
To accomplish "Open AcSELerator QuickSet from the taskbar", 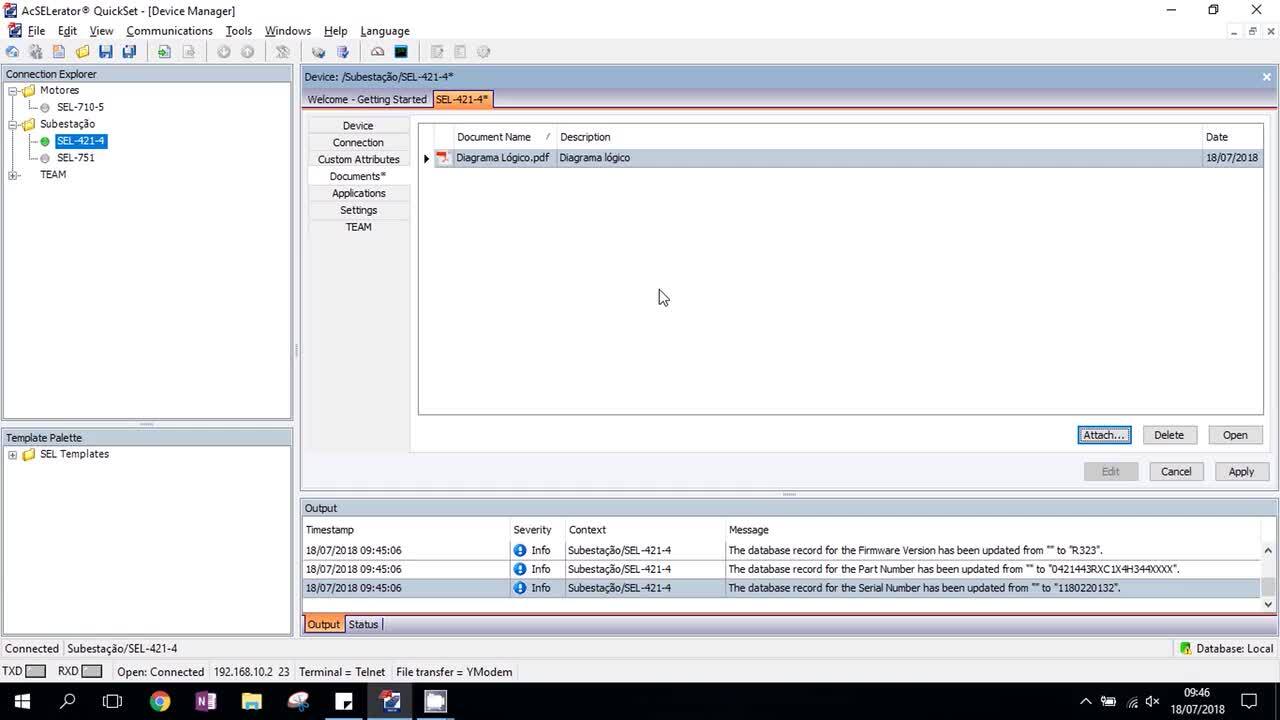I will [x=390, y=701].
